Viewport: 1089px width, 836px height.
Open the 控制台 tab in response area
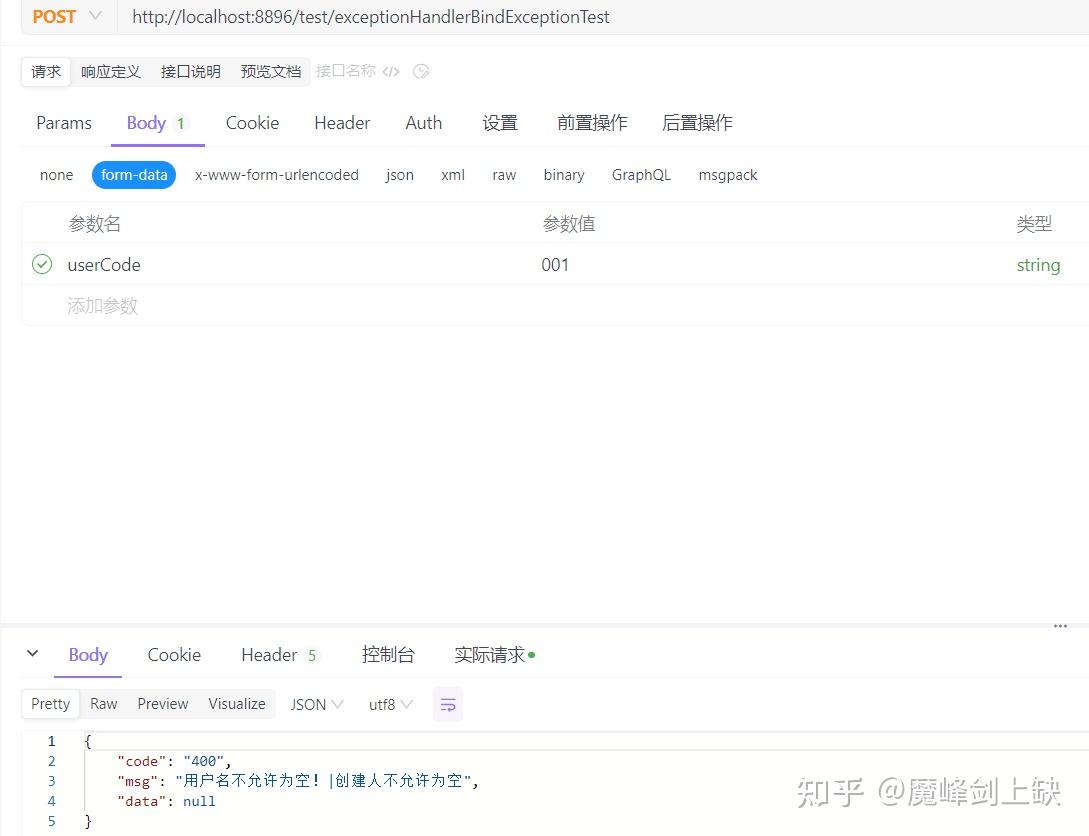(x=388, y=654)
